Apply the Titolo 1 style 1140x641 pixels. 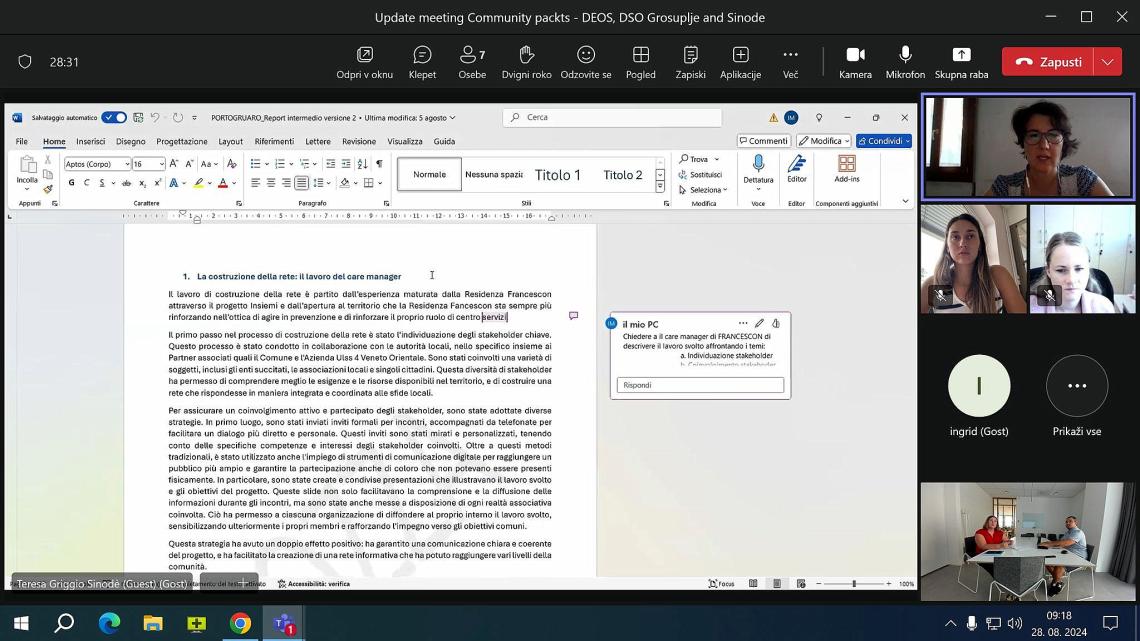pyautogui.click(x=558, y=174)
